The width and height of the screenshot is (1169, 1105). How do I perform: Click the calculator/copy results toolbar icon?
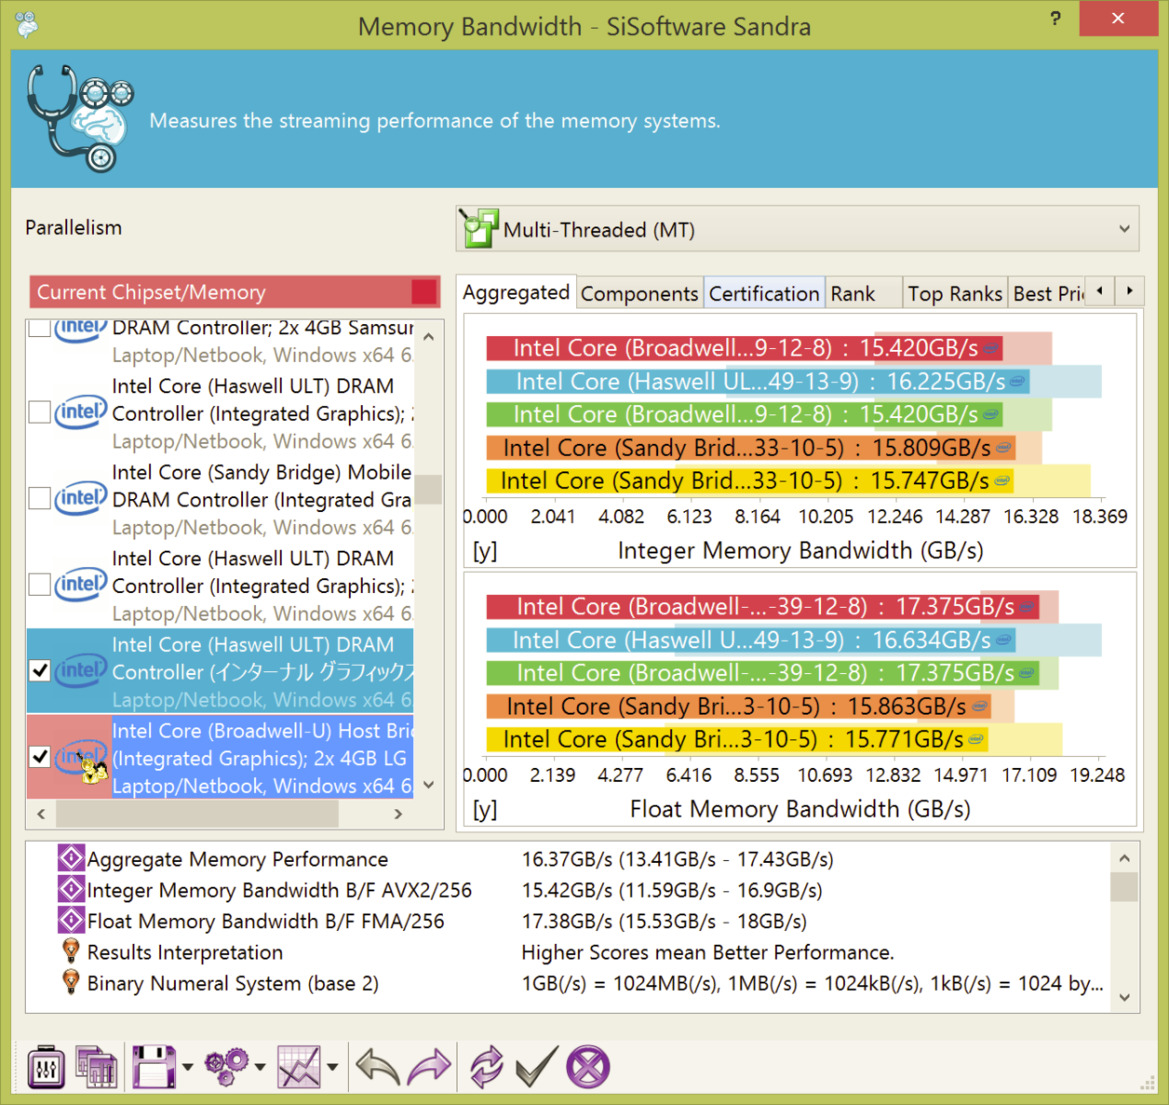[96, 1068]
